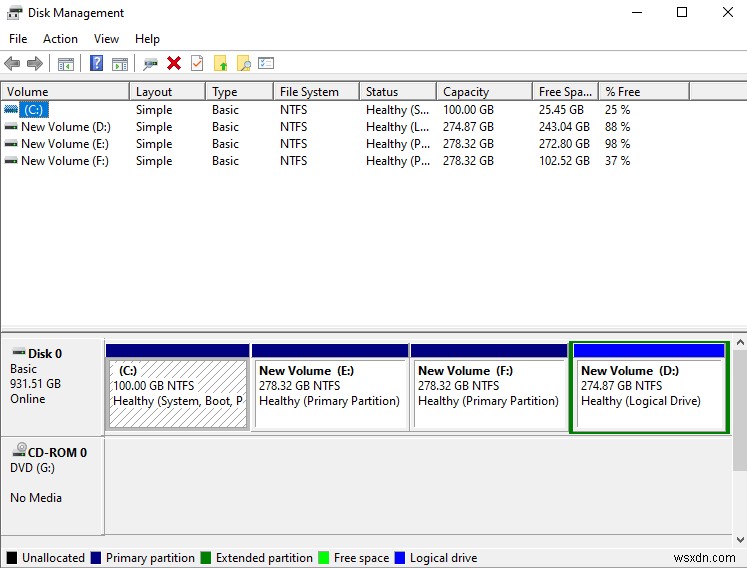Click the blue Logical drive legend swatch
Viewport: 747px width, 568px height.
[400, 558]
